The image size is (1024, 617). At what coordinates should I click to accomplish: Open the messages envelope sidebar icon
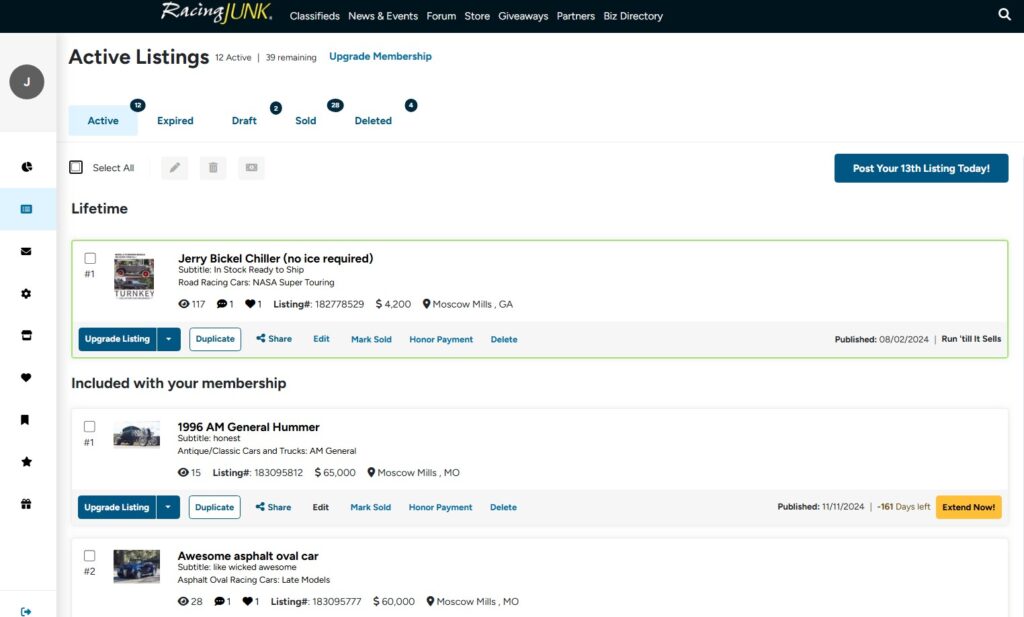(x=26, y=251)
